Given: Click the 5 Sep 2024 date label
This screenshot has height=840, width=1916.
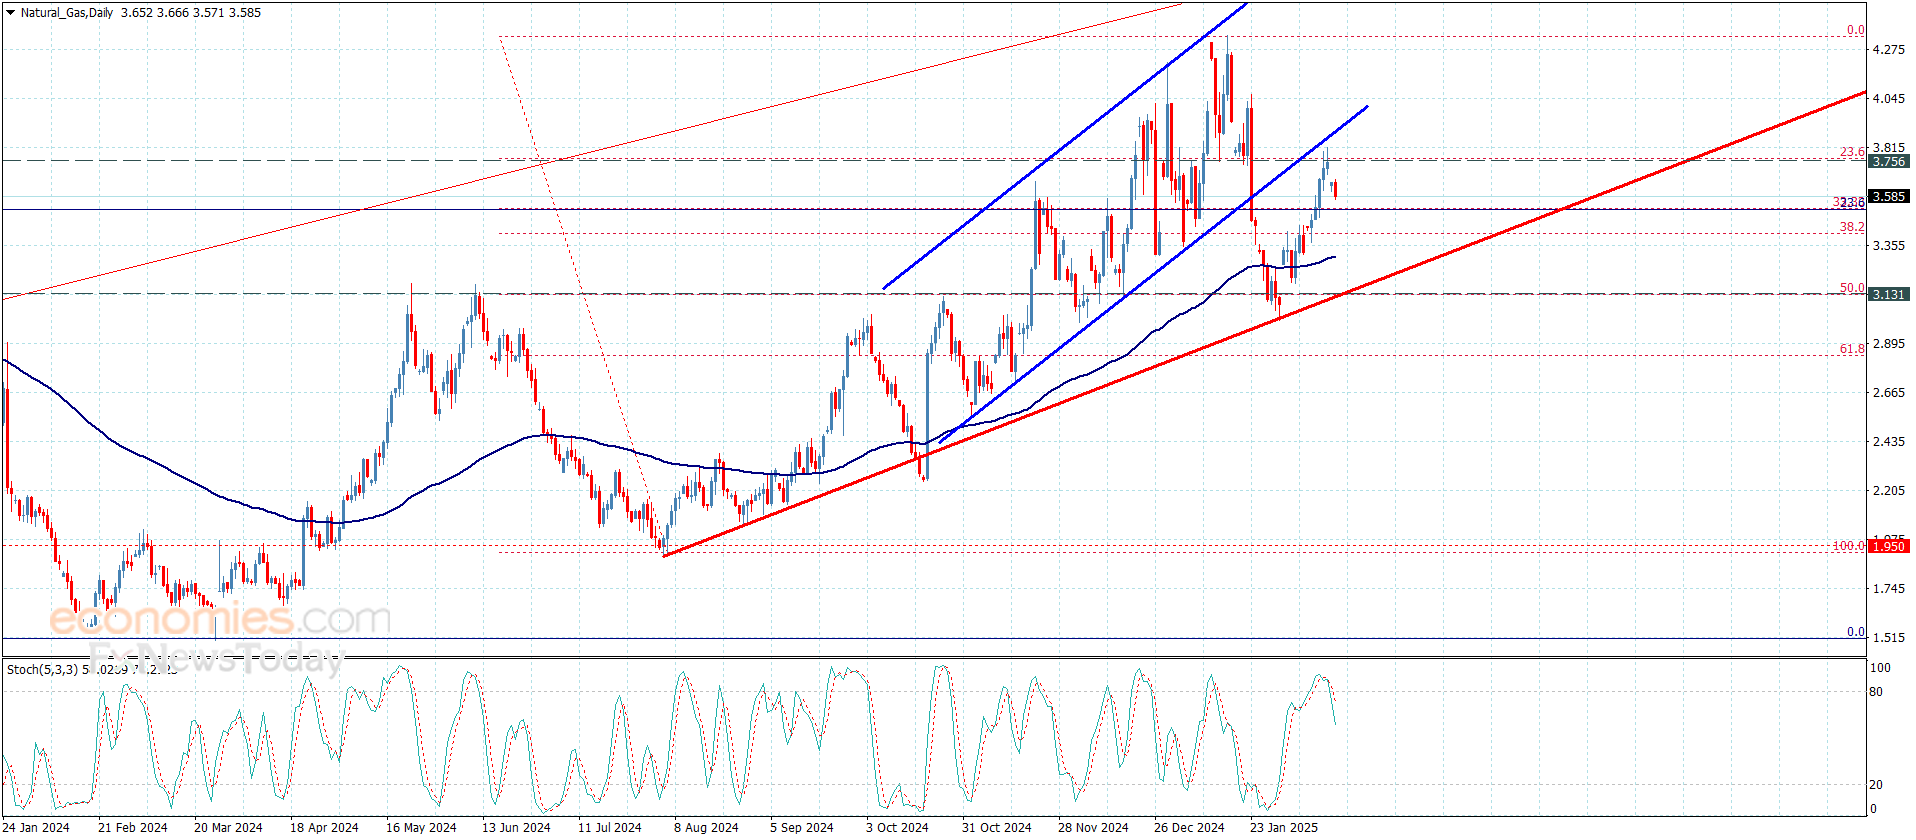Looking at the screenshot, I should pyautogui.click(x=802, y=827).
